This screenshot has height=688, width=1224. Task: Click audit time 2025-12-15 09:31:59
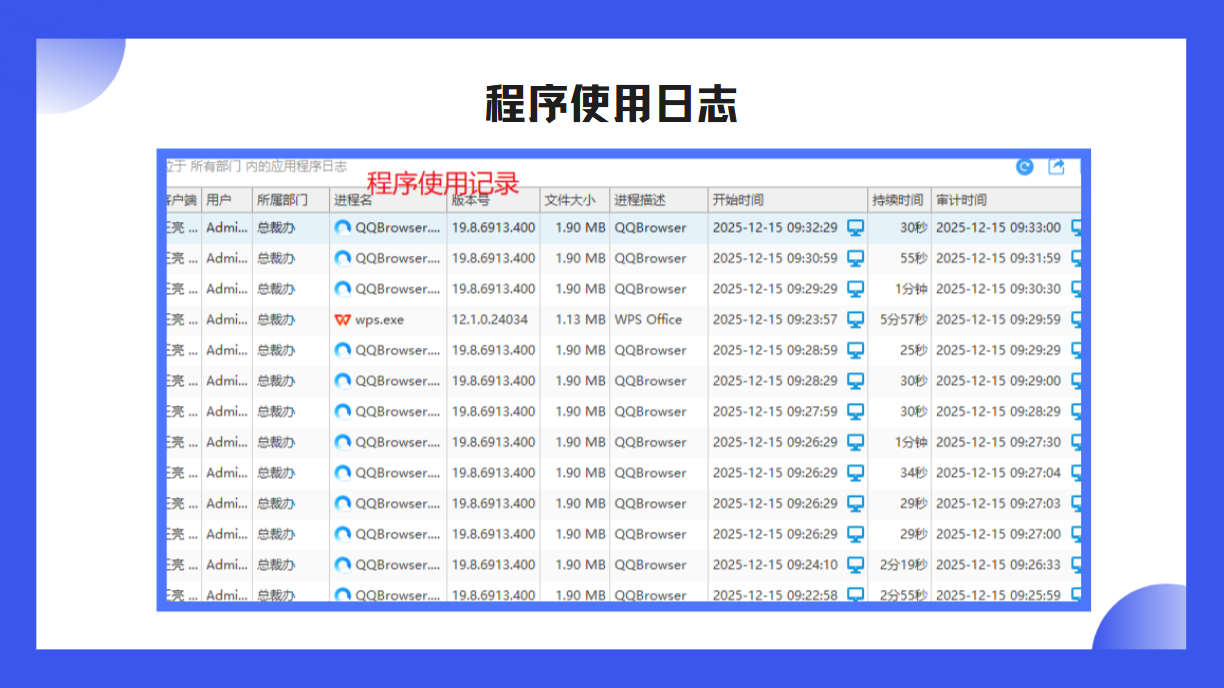[998, 258]
